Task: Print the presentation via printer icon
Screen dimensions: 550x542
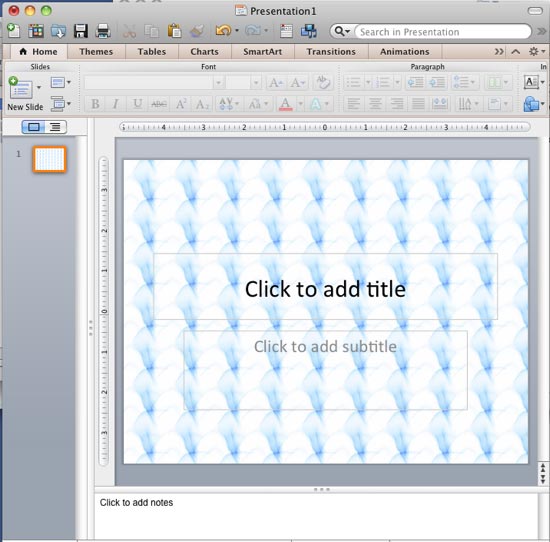Action: click(x=103, y=31)
